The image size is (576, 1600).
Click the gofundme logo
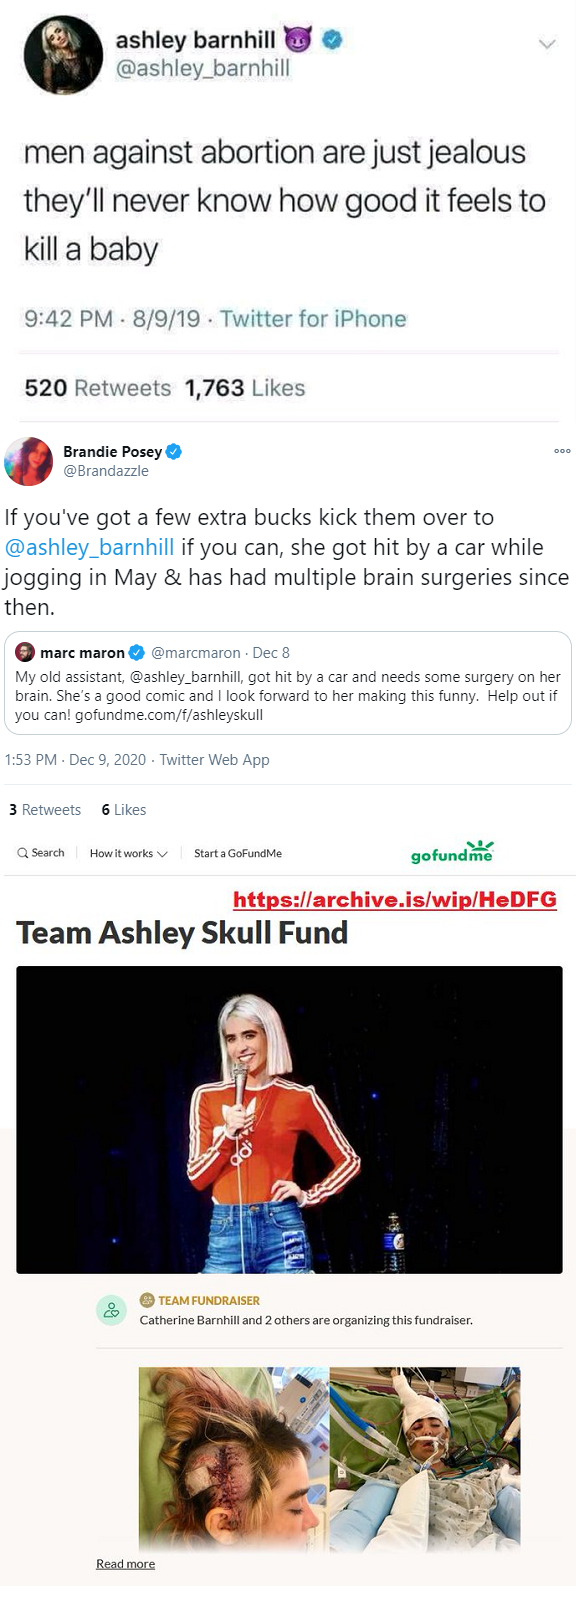[452, 852]
